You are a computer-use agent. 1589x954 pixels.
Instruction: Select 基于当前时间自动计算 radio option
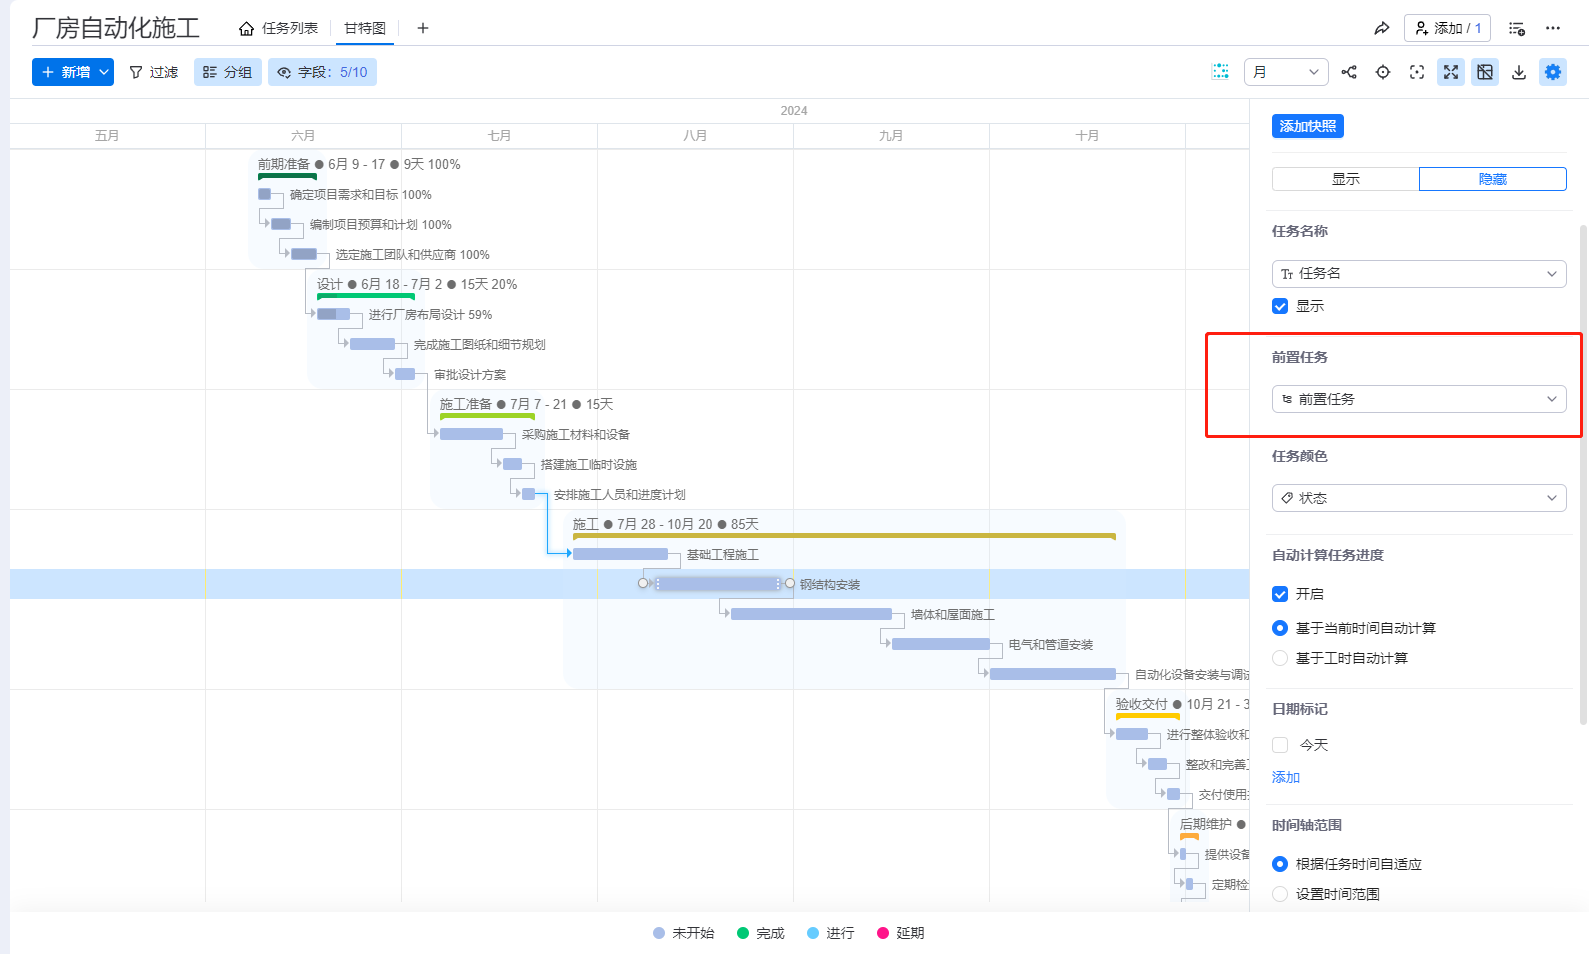(1280, 628)
